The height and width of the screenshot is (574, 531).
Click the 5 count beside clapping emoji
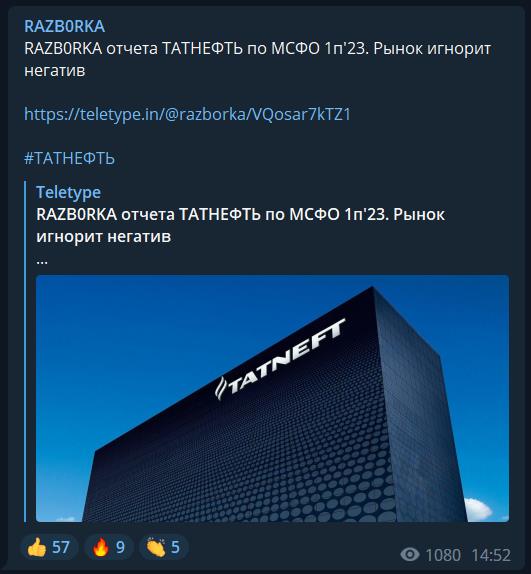(175, 548)
